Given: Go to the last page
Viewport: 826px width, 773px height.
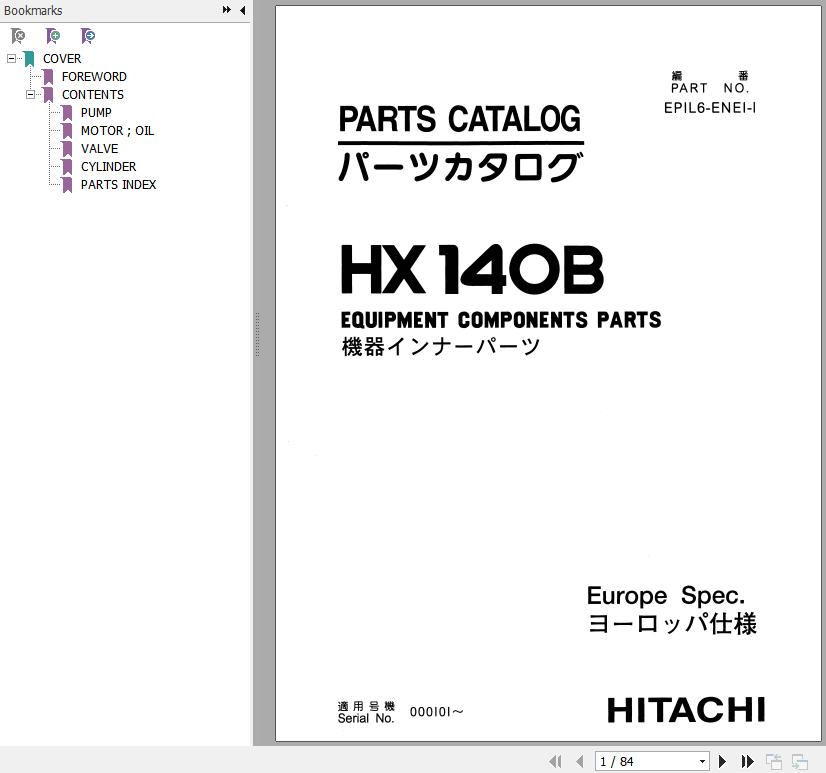Looking at the screenshot, I should (748, 761).
